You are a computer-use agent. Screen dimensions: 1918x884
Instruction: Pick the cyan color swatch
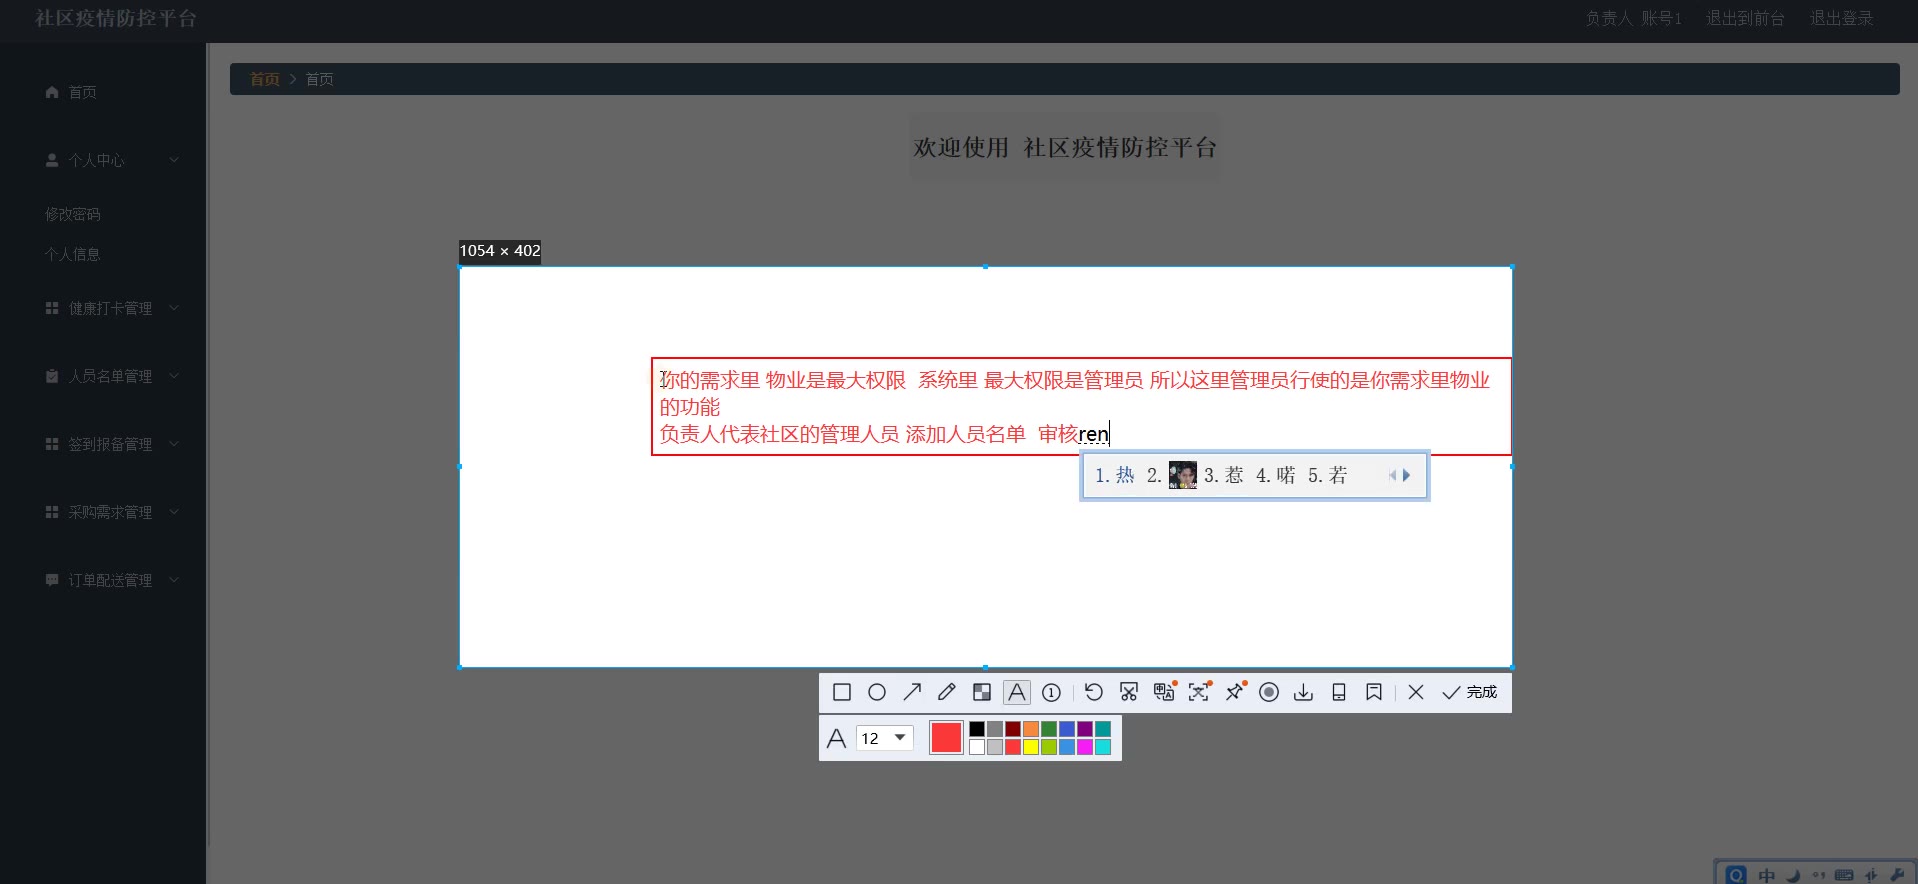[x=1103, y=747]
